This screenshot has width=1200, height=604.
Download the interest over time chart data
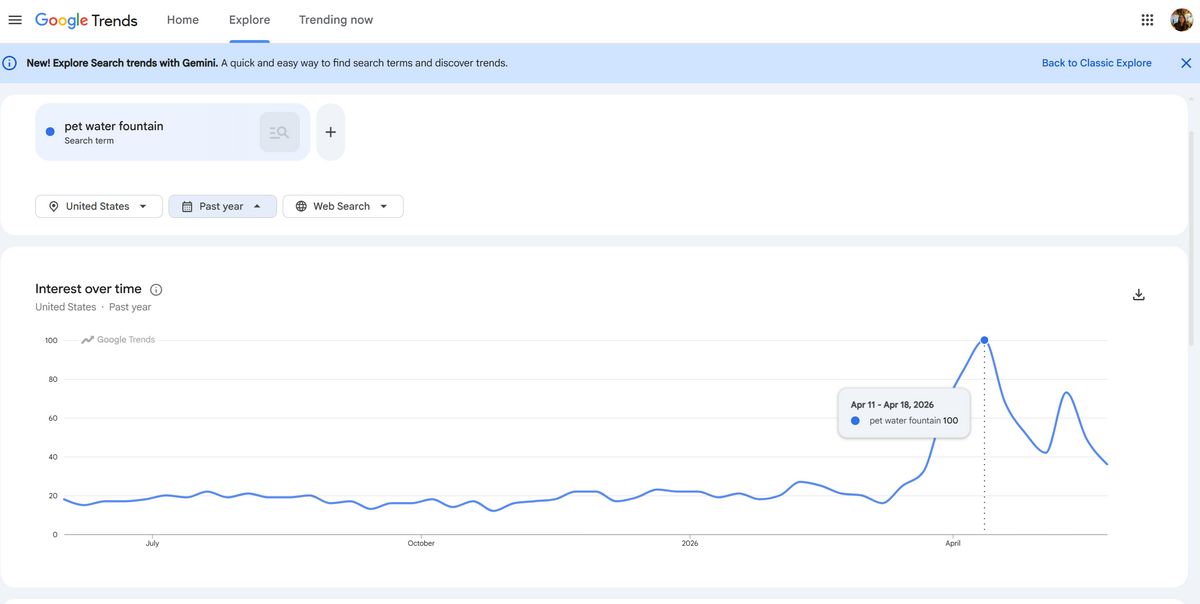(1138, 295)
